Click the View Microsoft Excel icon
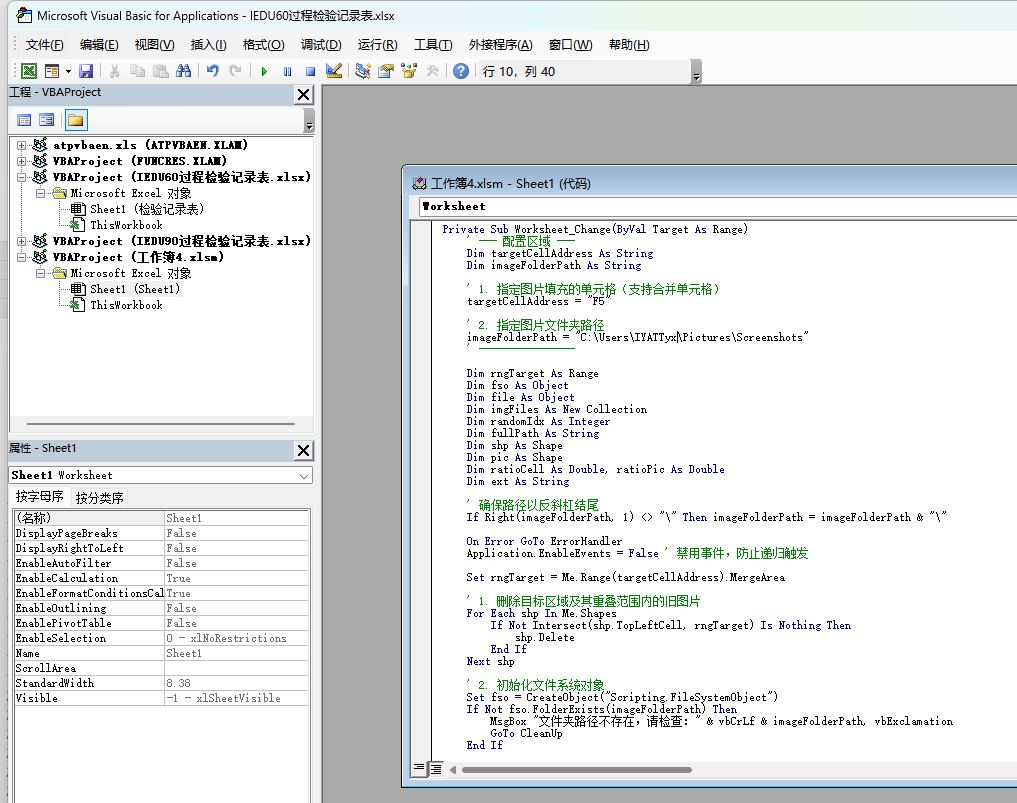The width and height of the screenshot is (1017, 803). (x=29, y=71)
